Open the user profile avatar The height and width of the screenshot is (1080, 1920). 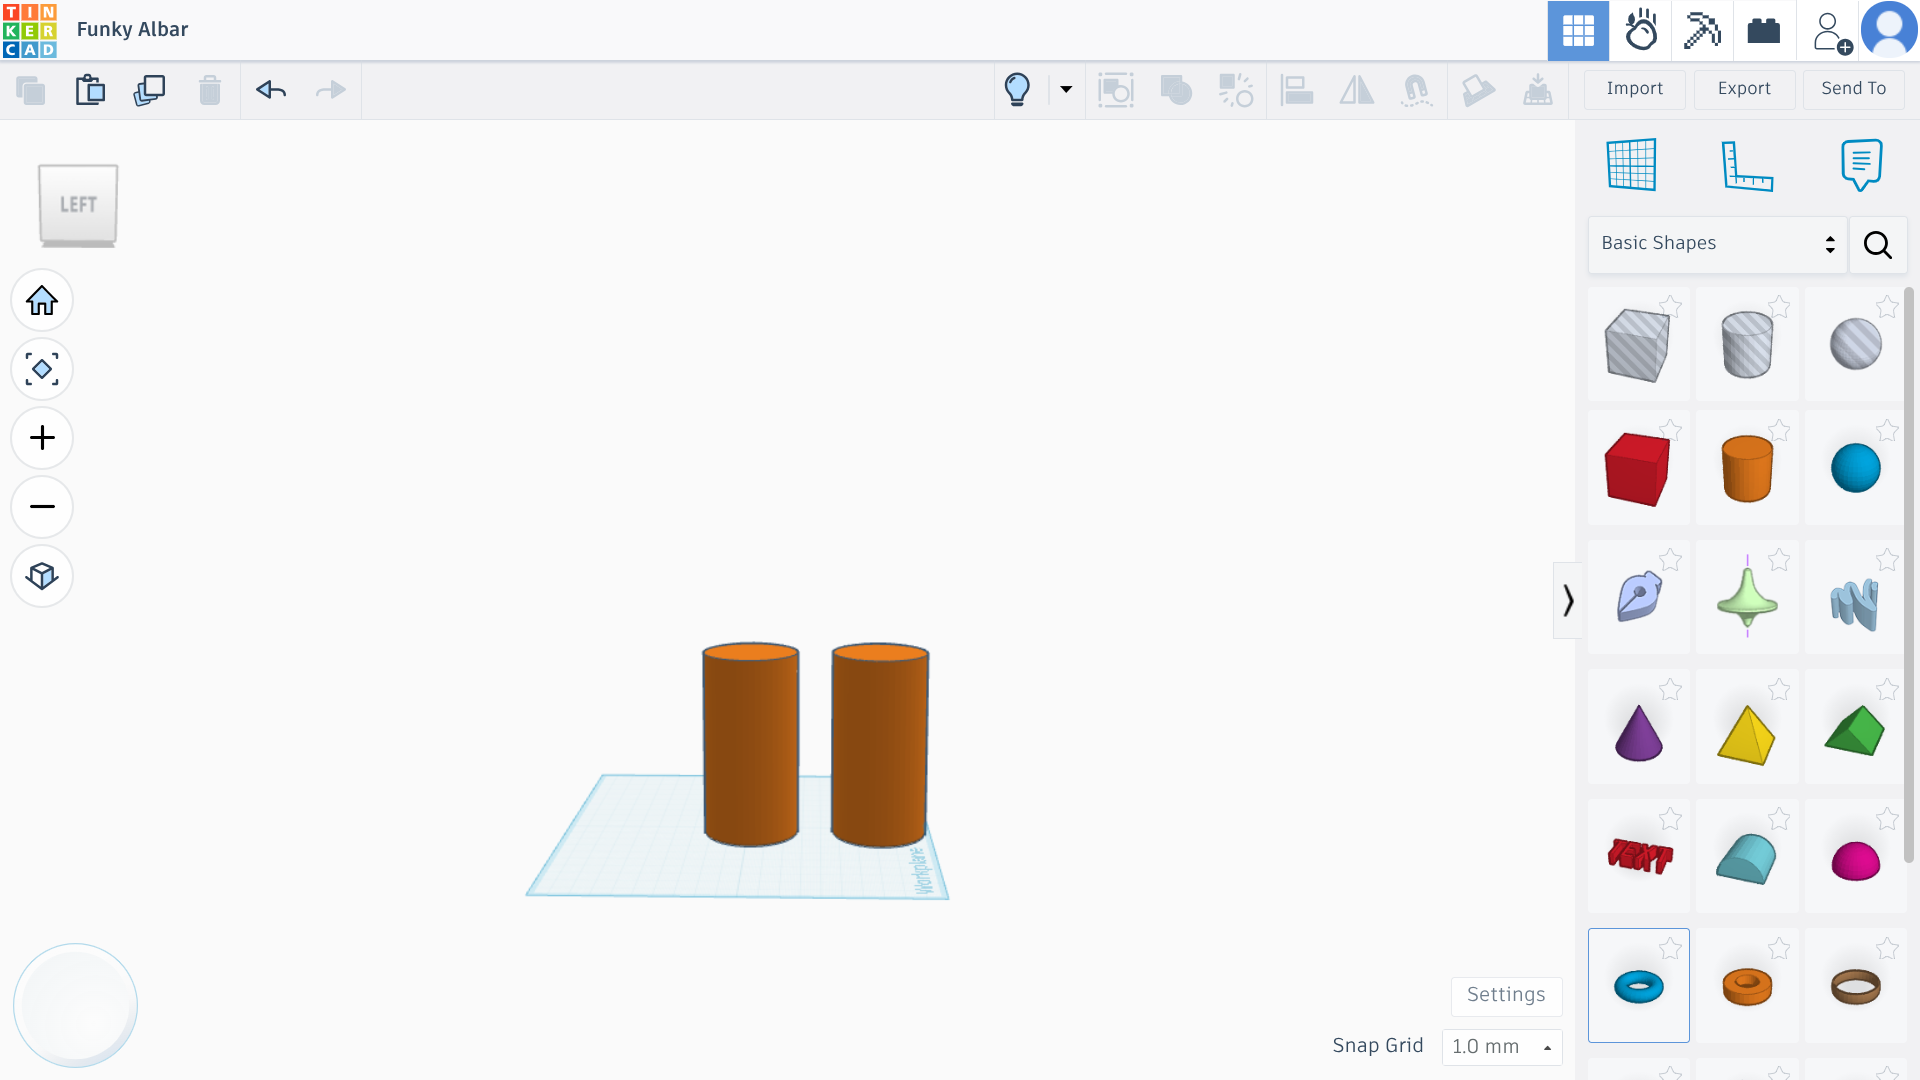tap(1889, 30)
